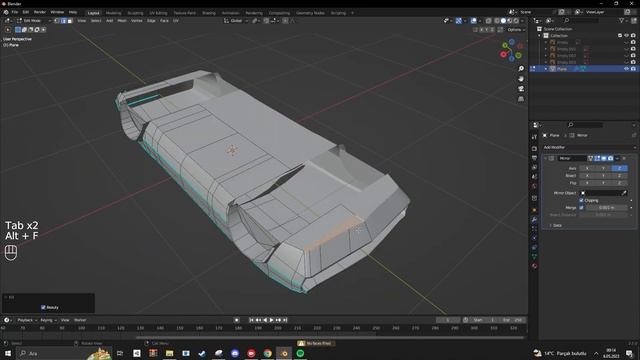This screenshot has width=640, height=360.
Task: Pick mirror object with eyedropper
Action: coord(624,193)
